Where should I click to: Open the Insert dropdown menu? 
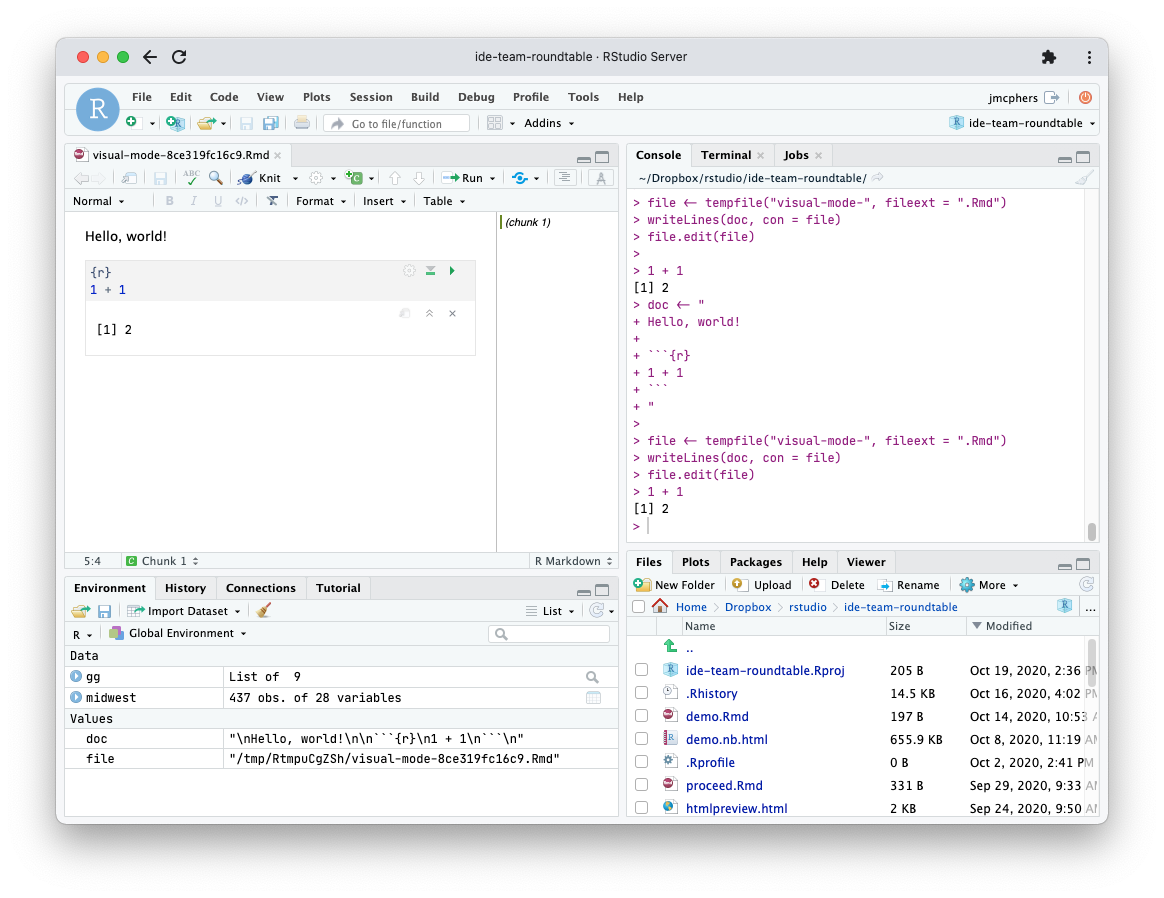click(x=383, y=200)
